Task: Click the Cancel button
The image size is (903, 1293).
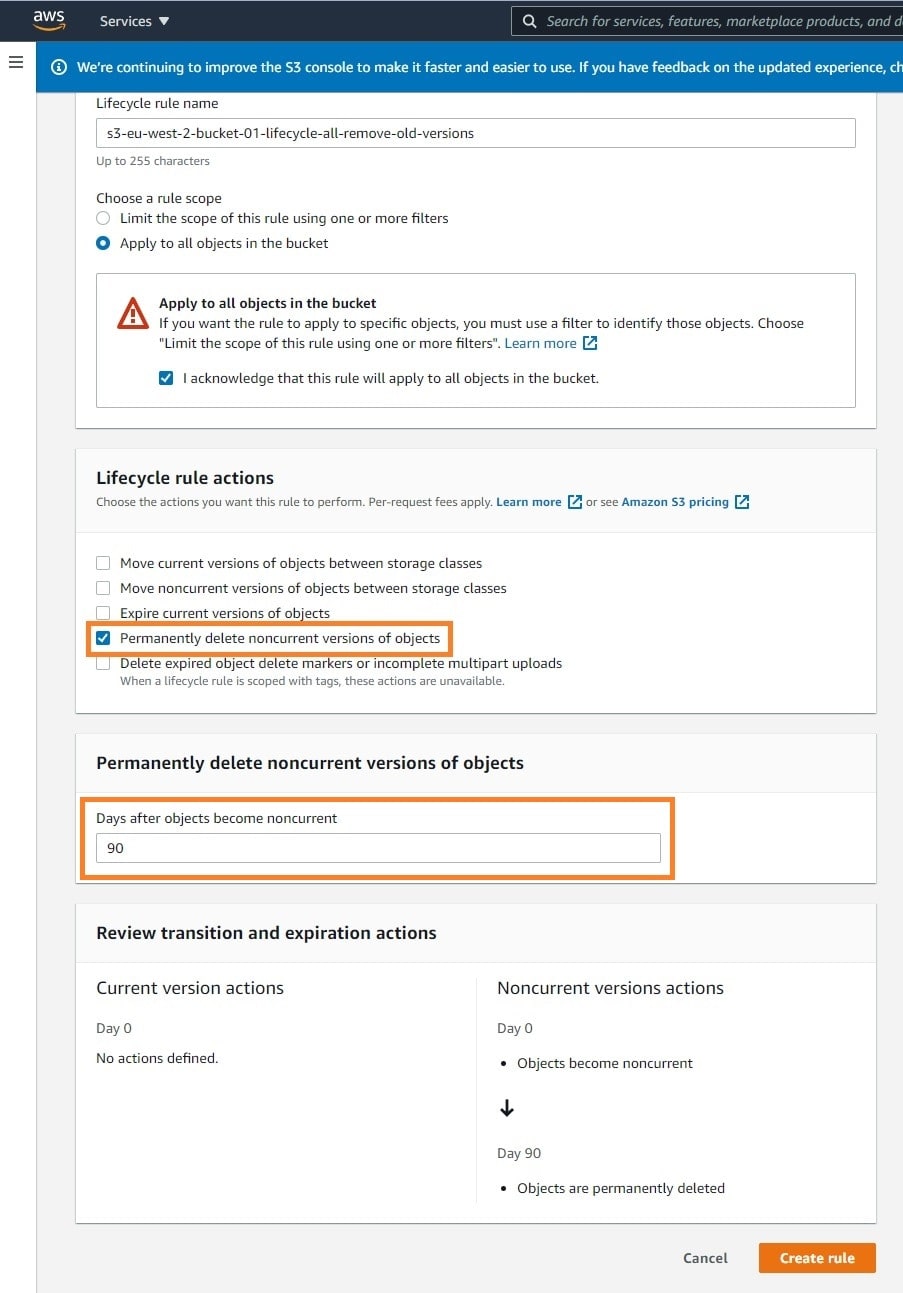Action: [x=705, y=1258]
